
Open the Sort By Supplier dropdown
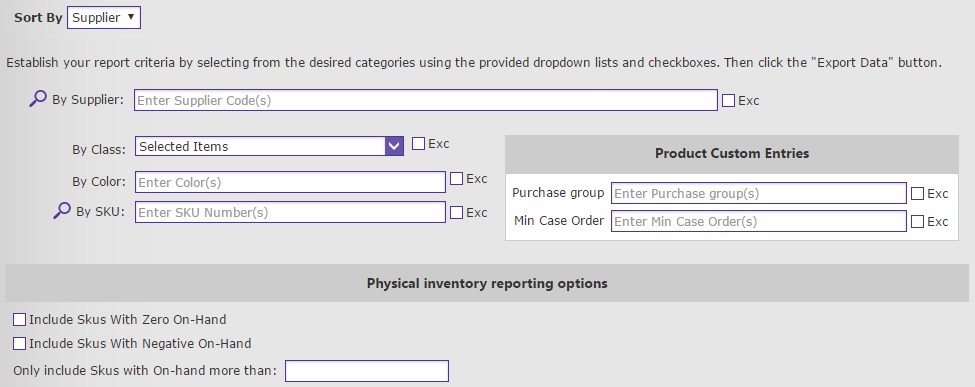[x=104, y=17]
